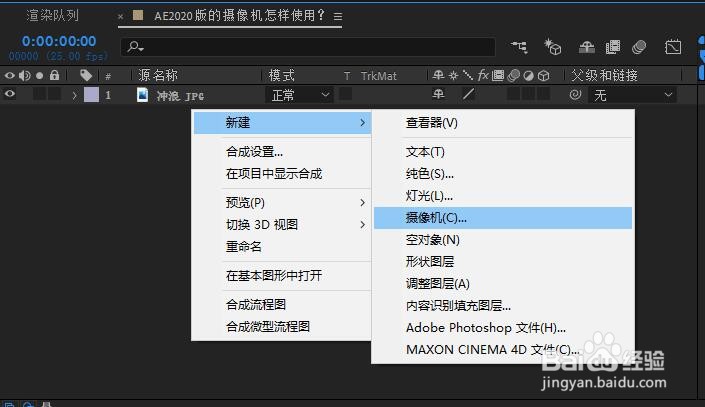Expand the 冲浪.JPG layer properties arrow
Screen dimensions: 705x407
point(75,95)
